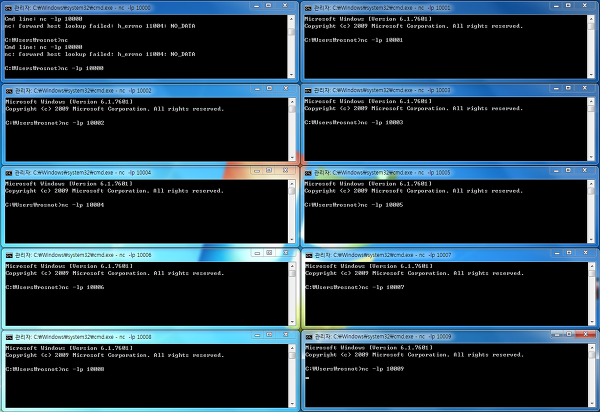
Task: Close the nc -lp 10008 window
Action: pyautogui.click(x=285, y=335)
